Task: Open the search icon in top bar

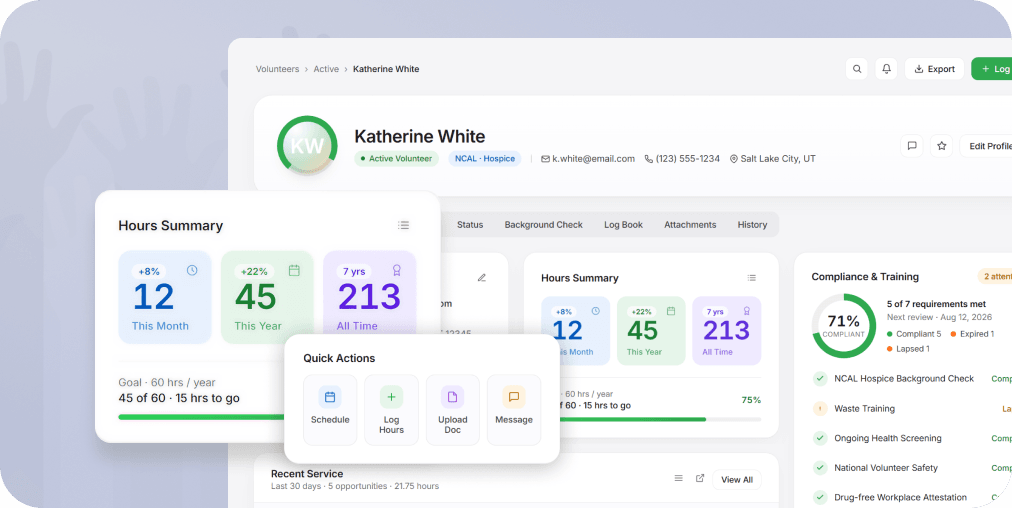Action: tap(856, 69)
